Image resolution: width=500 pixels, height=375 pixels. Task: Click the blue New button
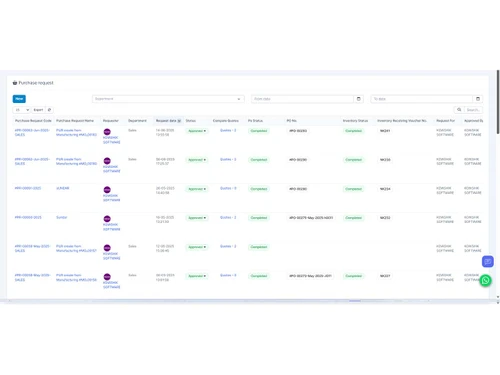click(19, 99)
